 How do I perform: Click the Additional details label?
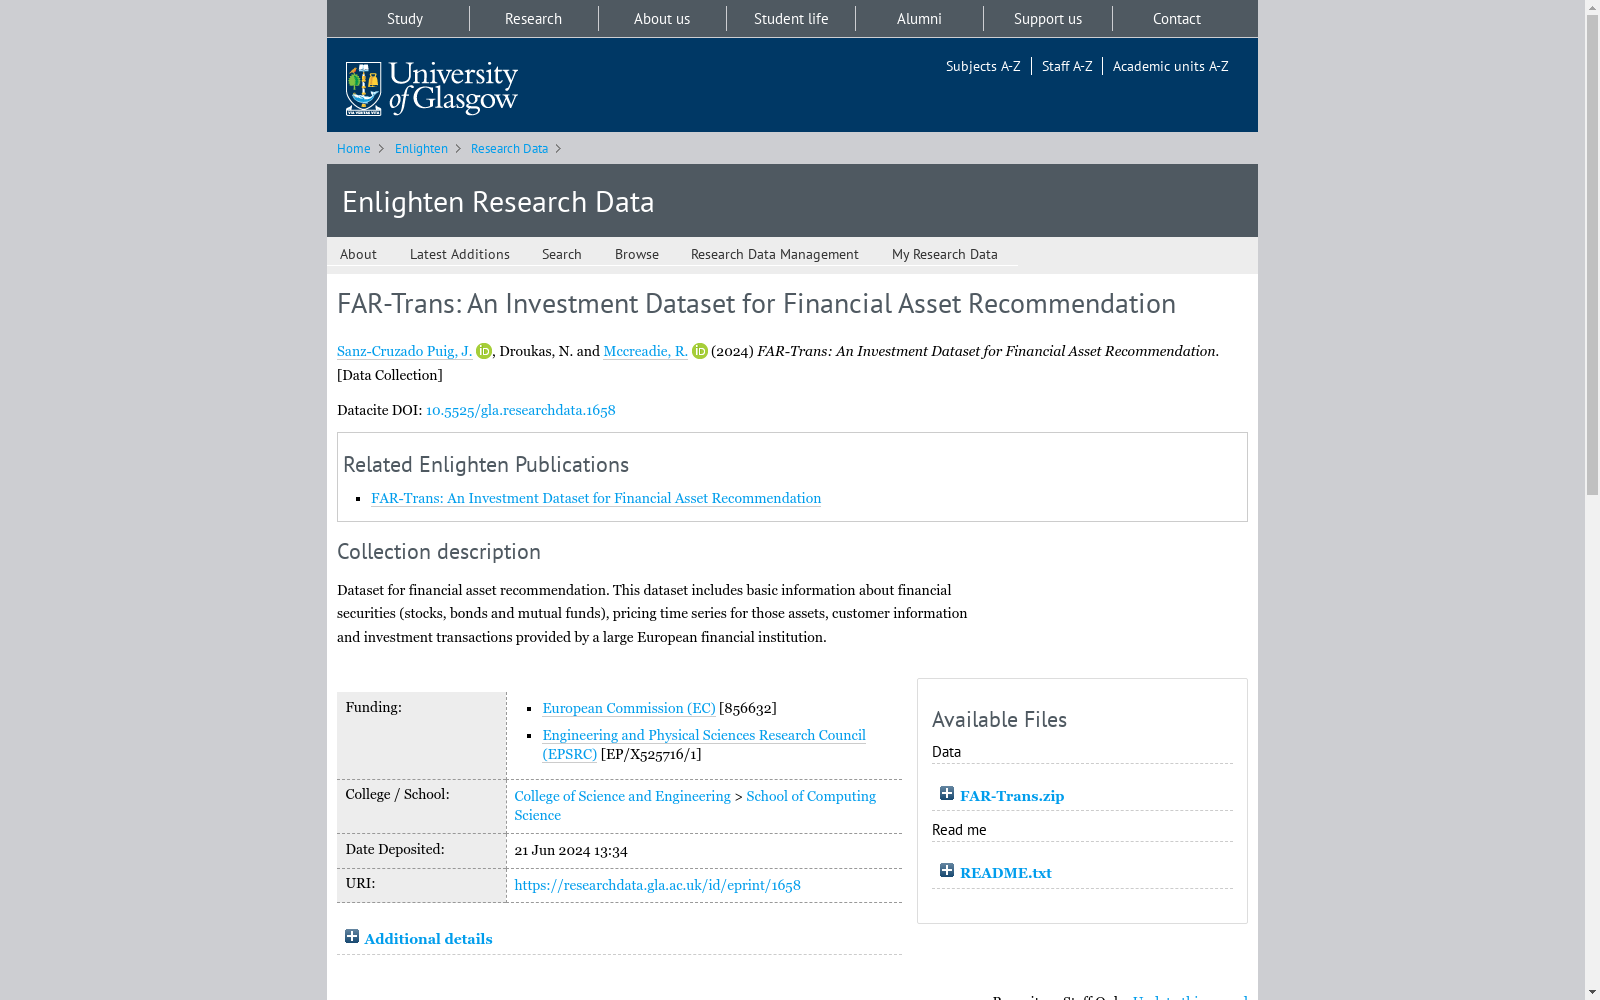[428, 939]
